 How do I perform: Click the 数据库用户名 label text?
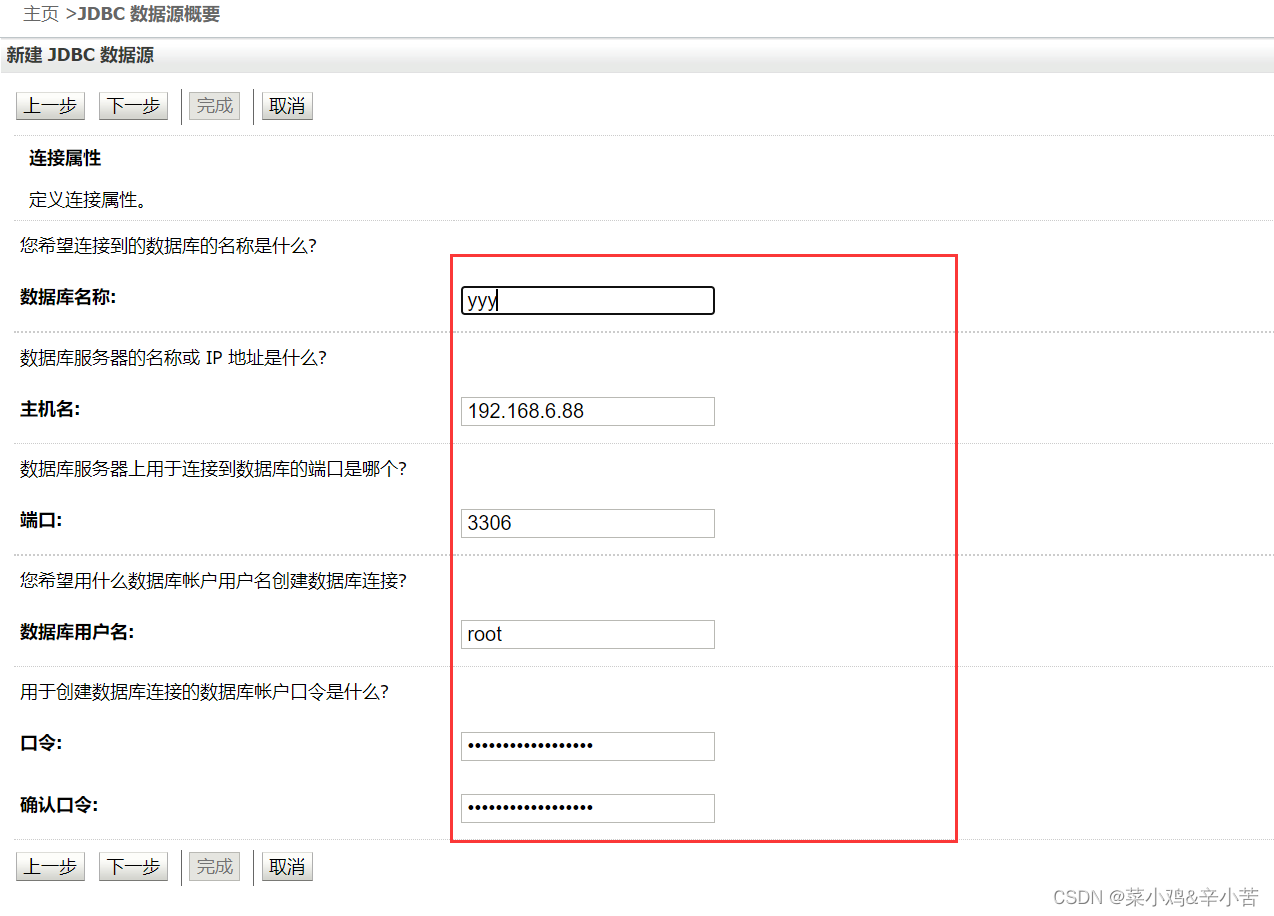77,632
